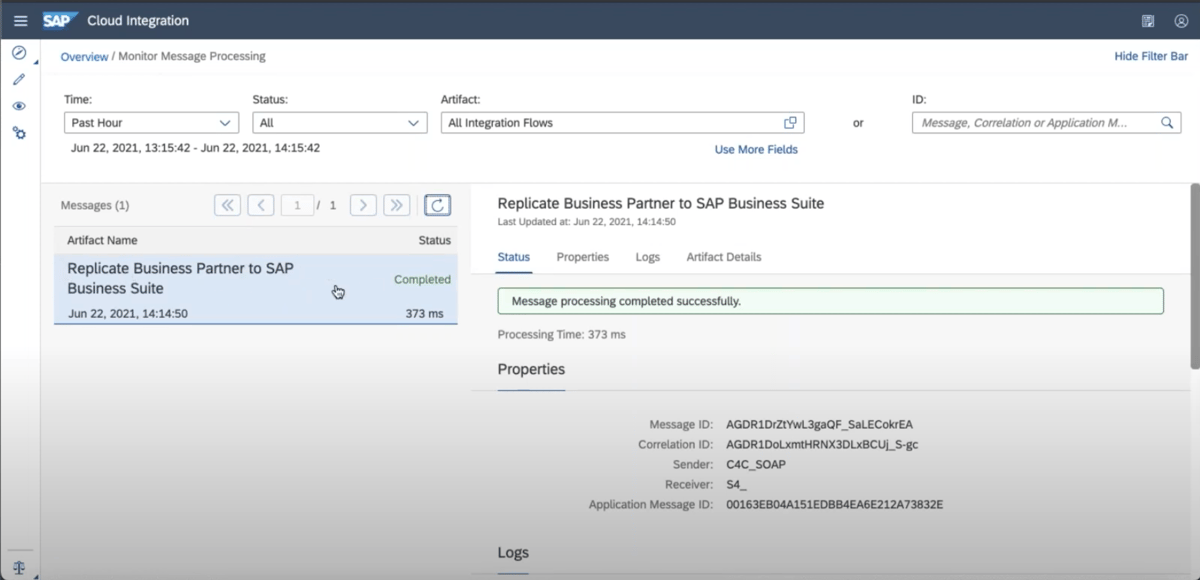
Task: Open the user profile icon in header
Action: point(1181,20)
